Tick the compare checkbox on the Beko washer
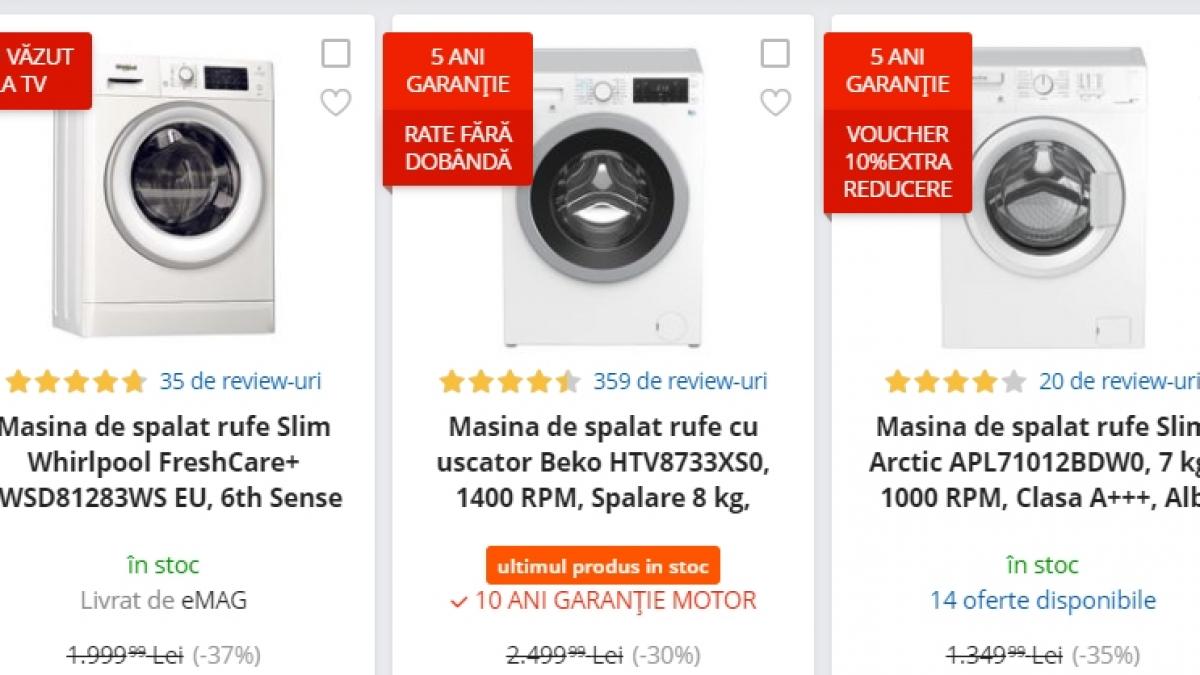The height and width of the screenshot is (675, 1200). 776,54
